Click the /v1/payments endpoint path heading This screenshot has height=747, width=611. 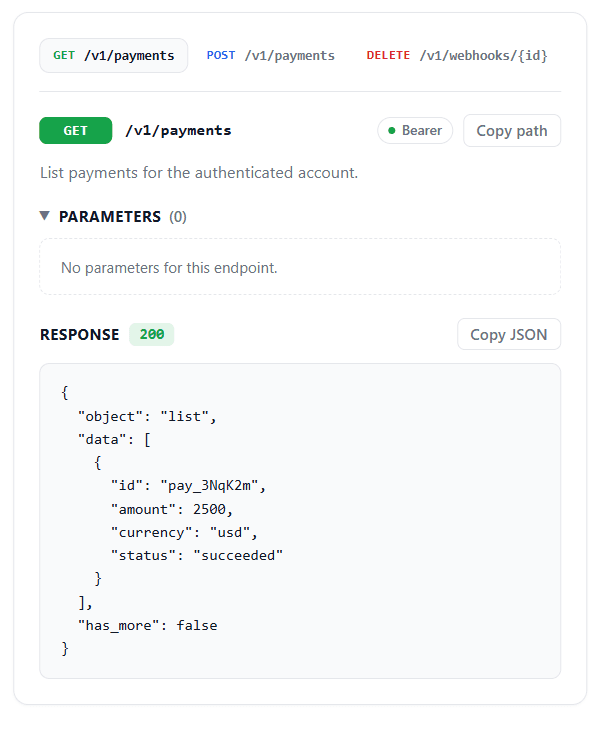(x=178, y=131)
